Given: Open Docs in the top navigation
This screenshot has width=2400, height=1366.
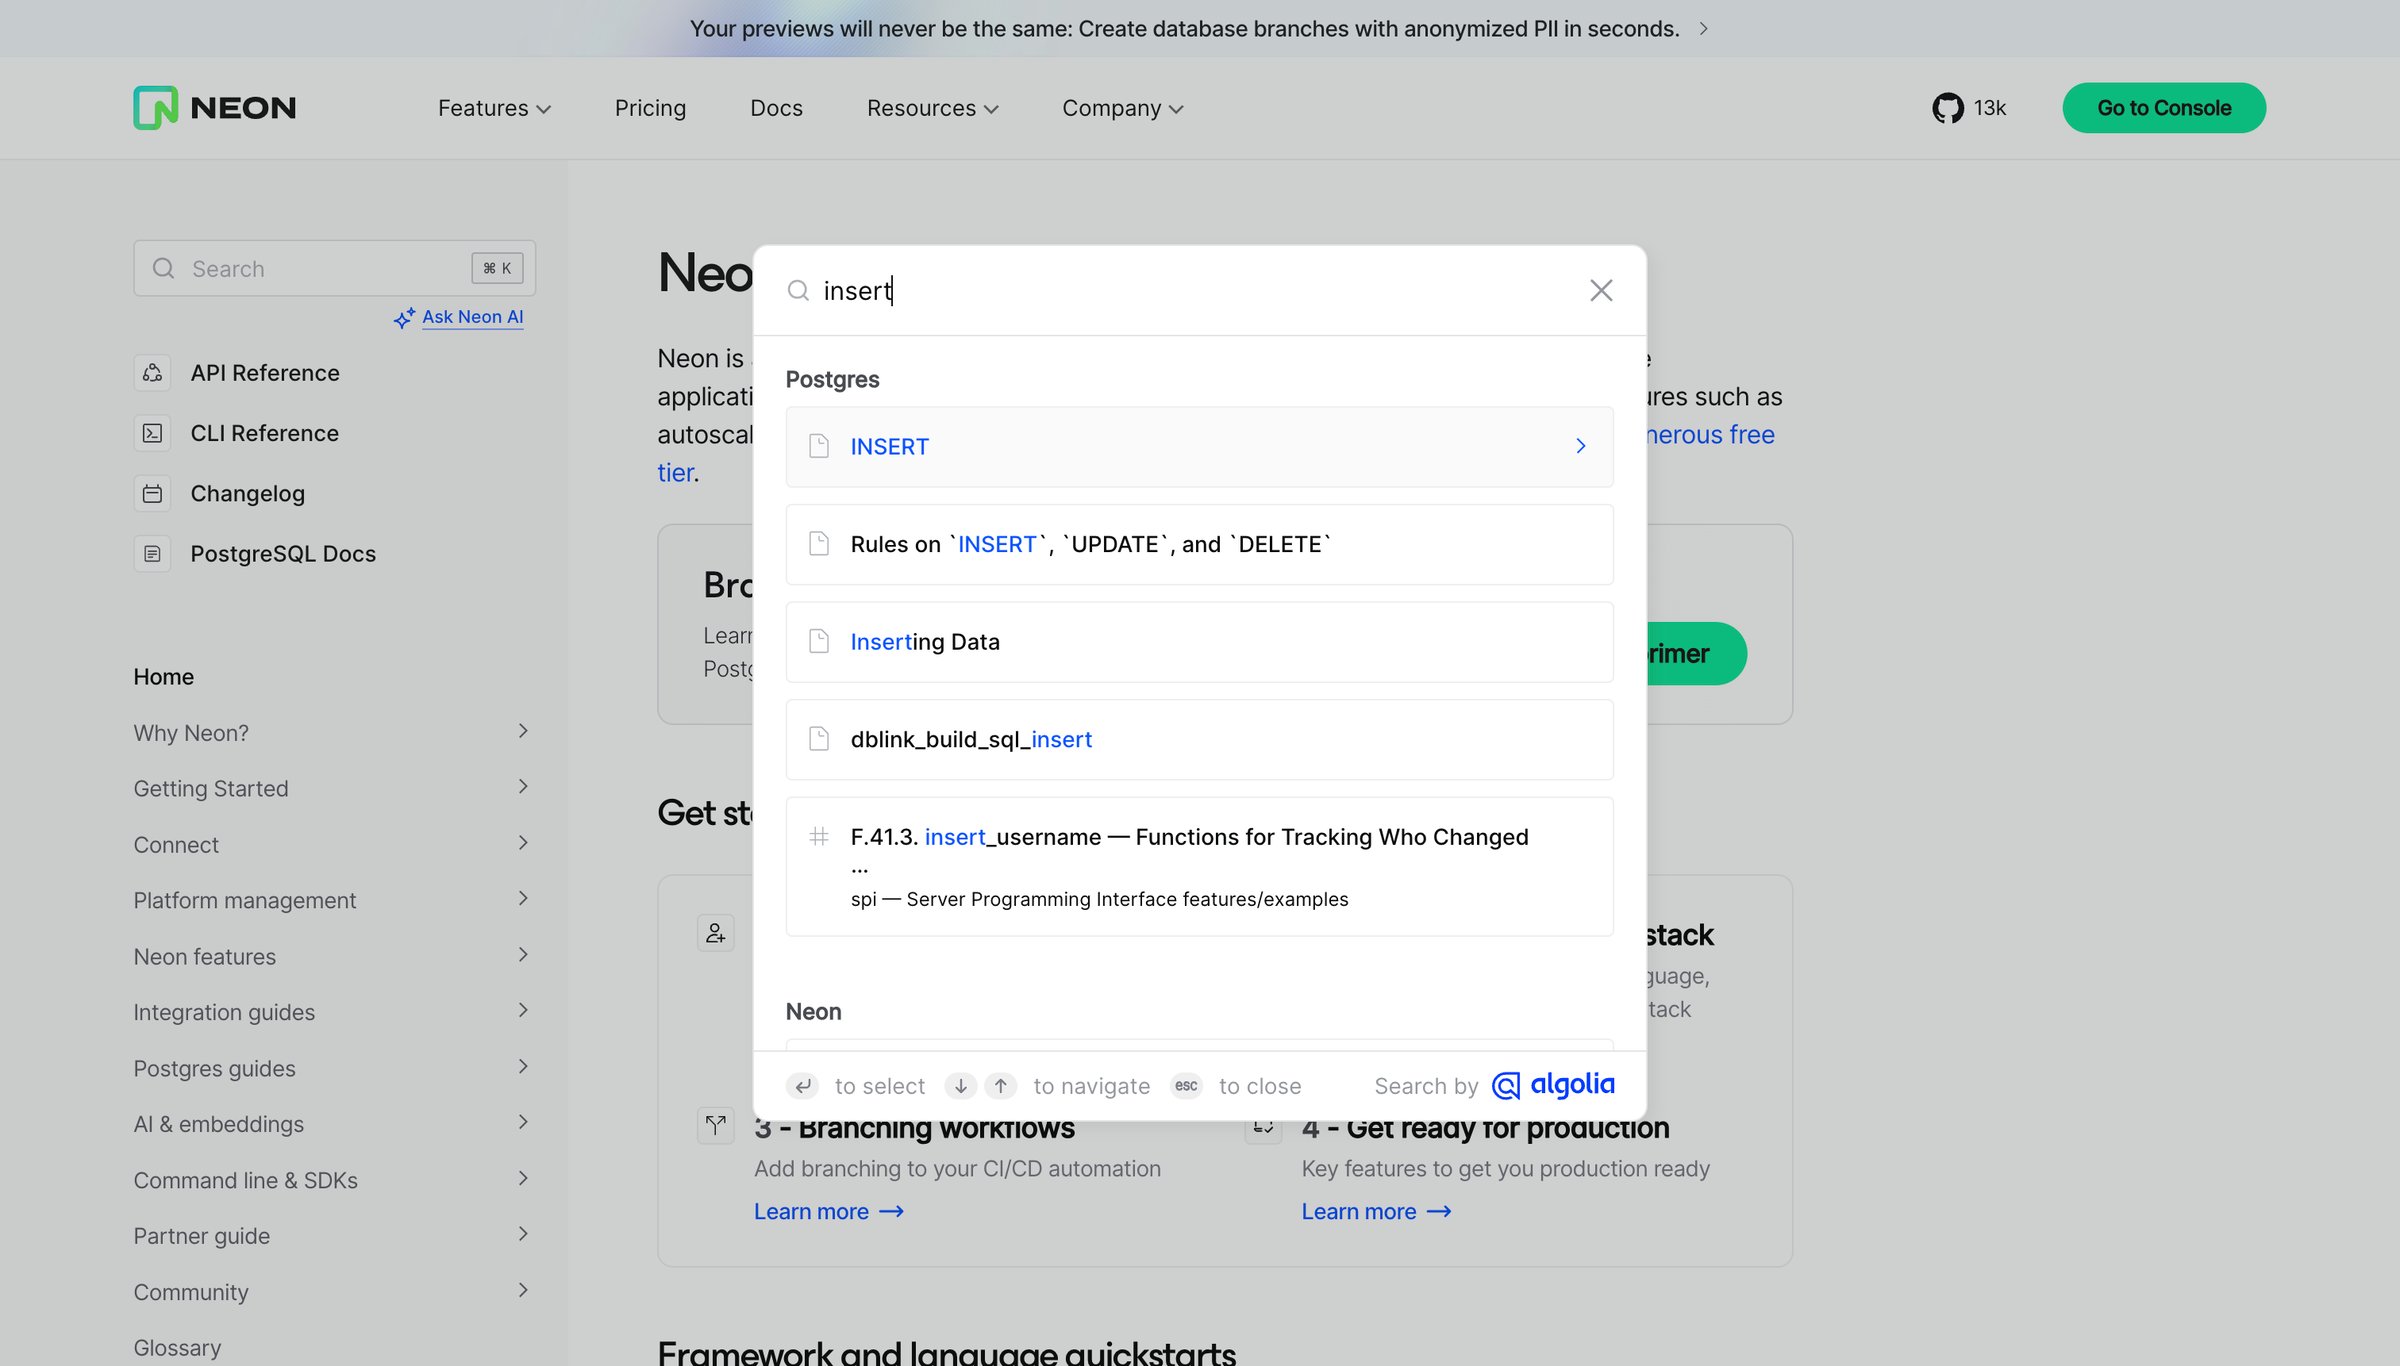Looking at the screenshot, I should coord(776,108).
